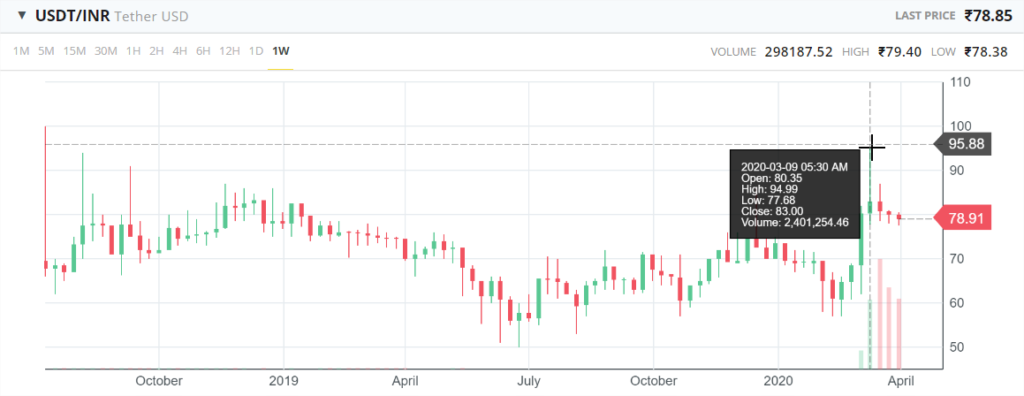
Task: Choose the 1H chart interval
Action: coord(133,51)
